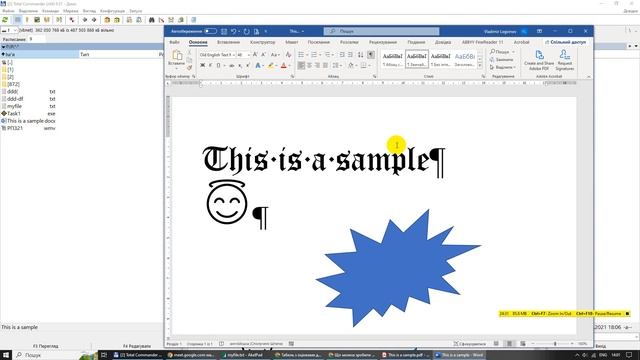Click the Justify alignment icon

point(325,65)
